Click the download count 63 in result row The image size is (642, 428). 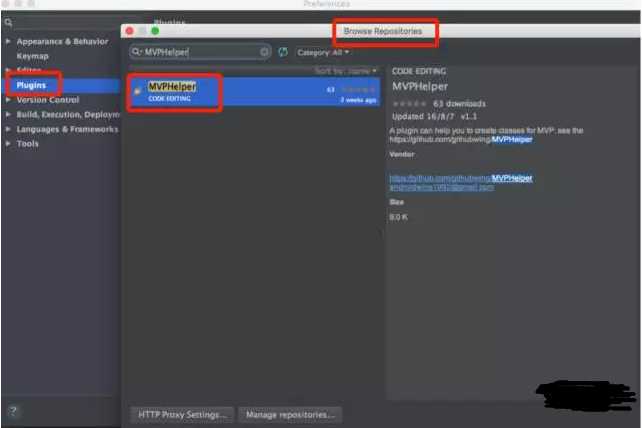pyautogui.click(x=330, y=90)
